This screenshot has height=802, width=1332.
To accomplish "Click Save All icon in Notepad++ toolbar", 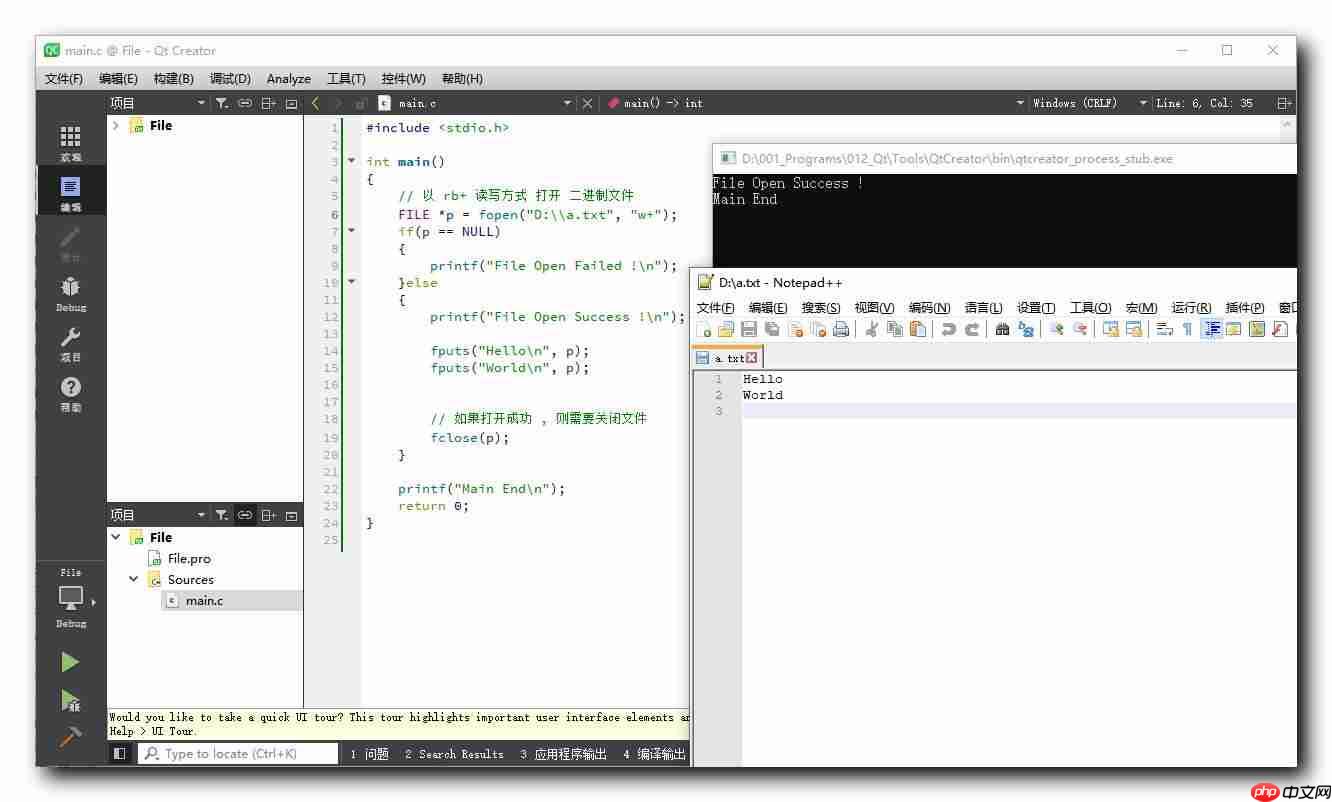I will [772, 329].
